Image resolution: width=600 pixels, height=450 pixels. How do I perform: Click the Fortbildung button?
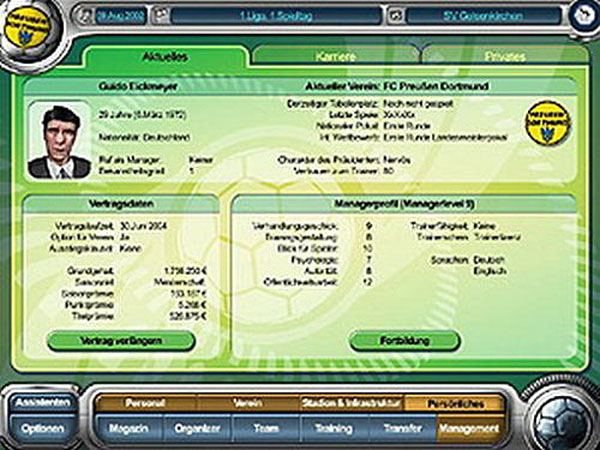click(404, 341)
